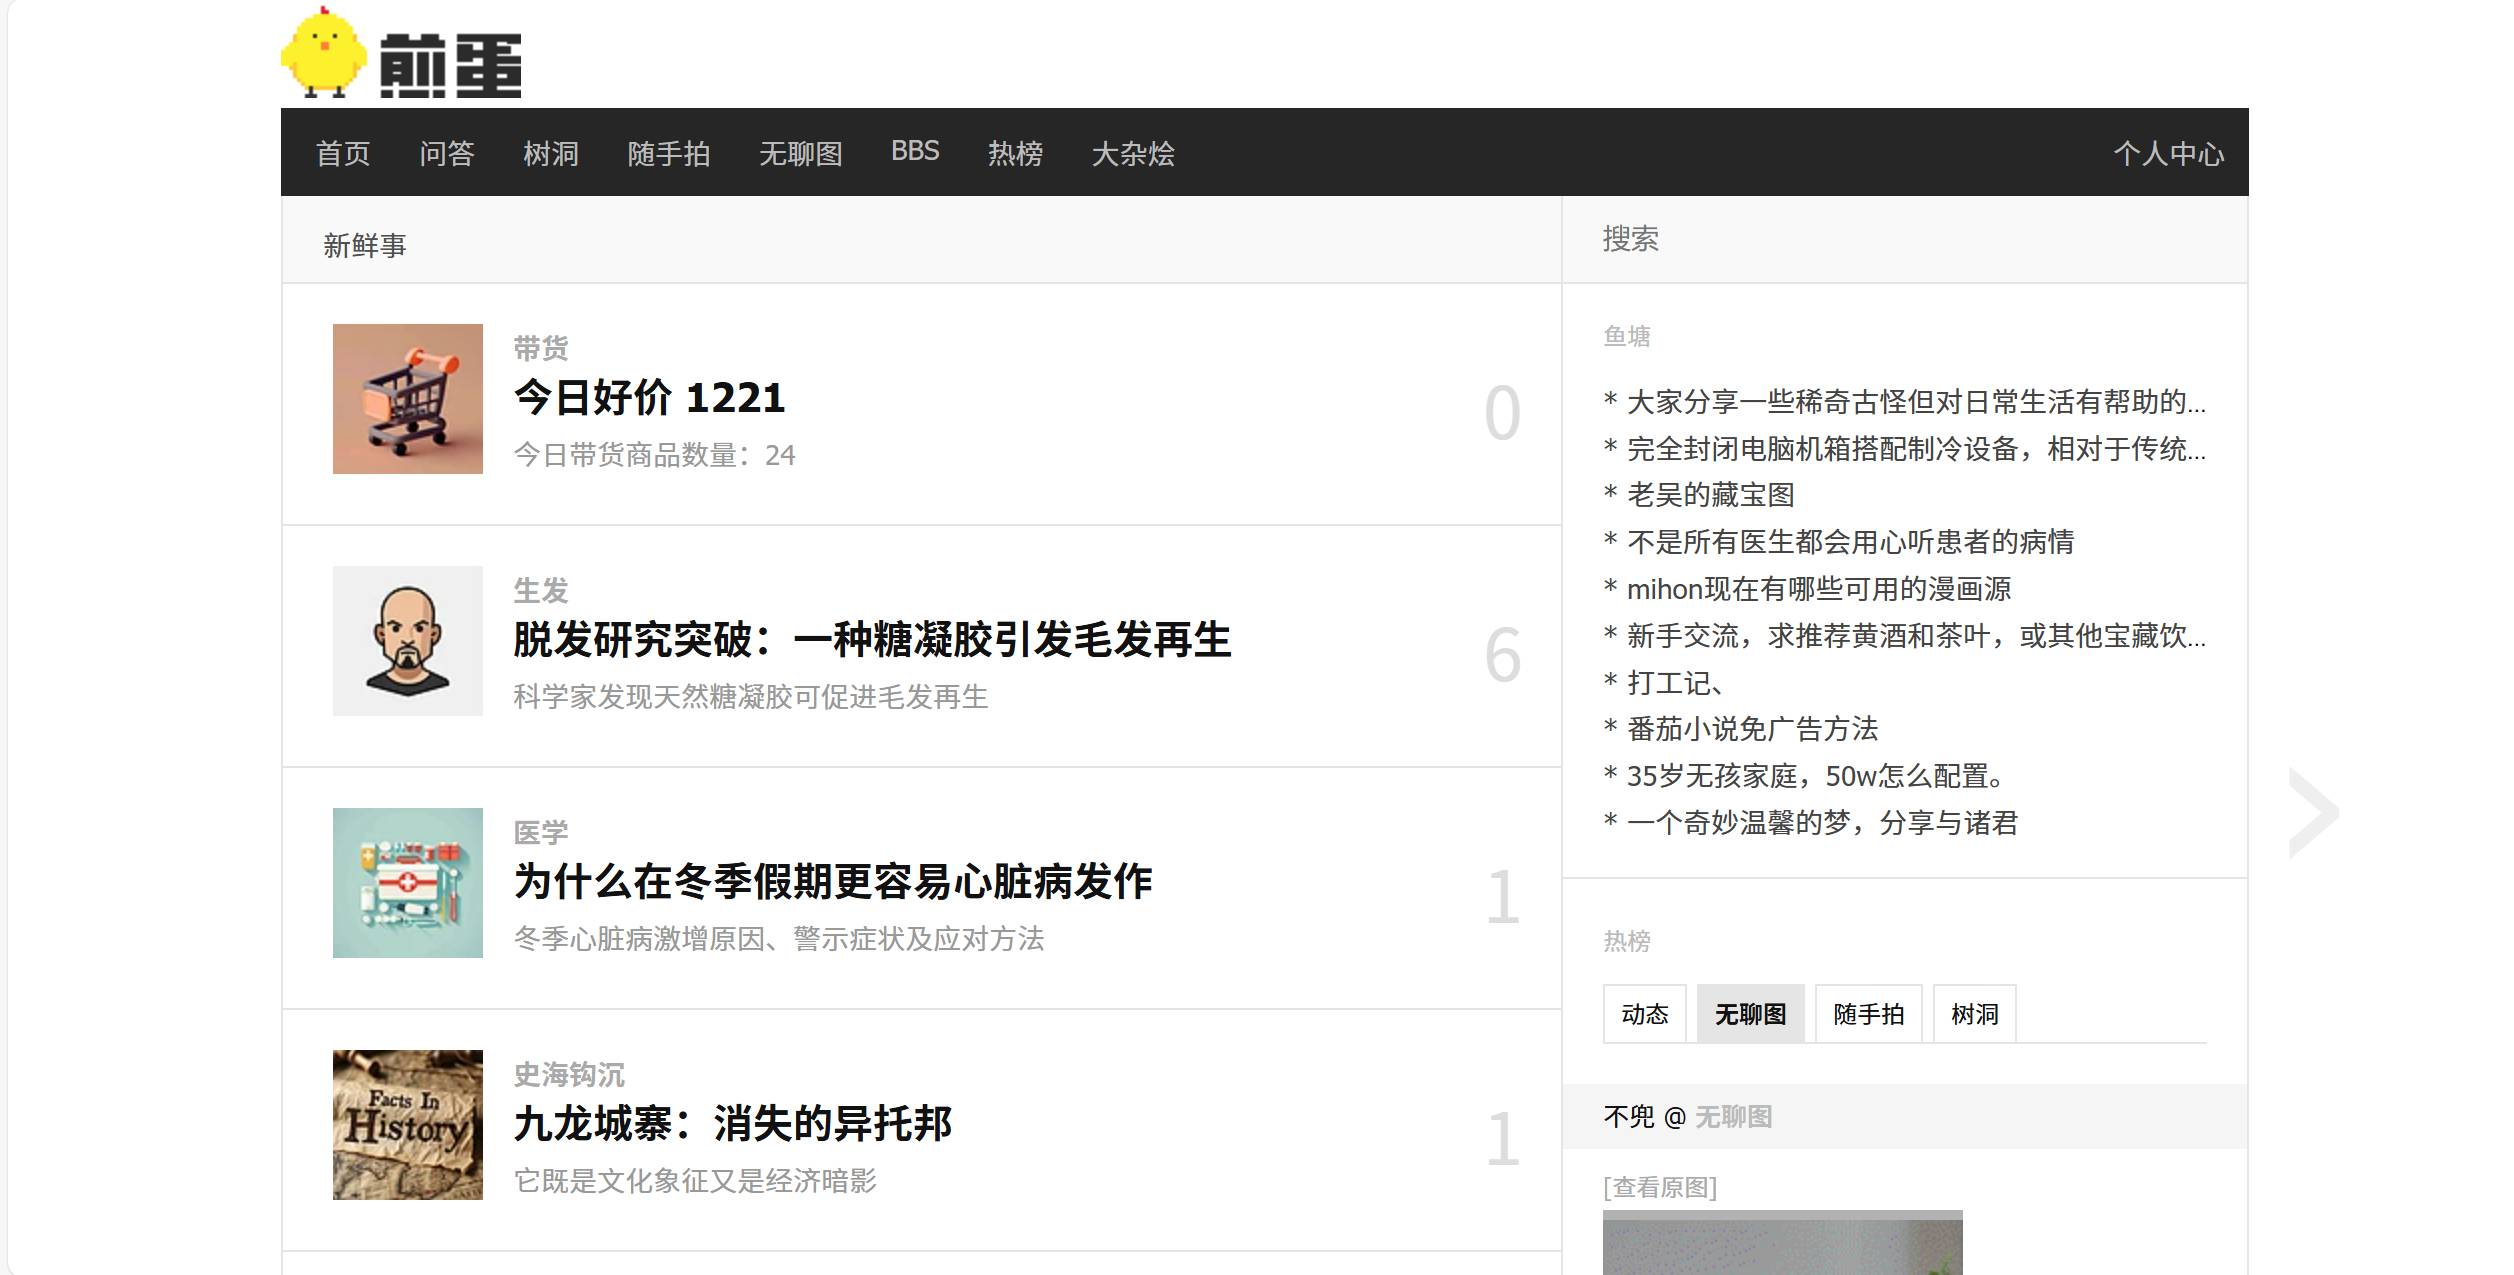Viewport: 2514px width, 1275px height.
Task: Click the 史海钩沉 category tag
Action: point(569,1074)
